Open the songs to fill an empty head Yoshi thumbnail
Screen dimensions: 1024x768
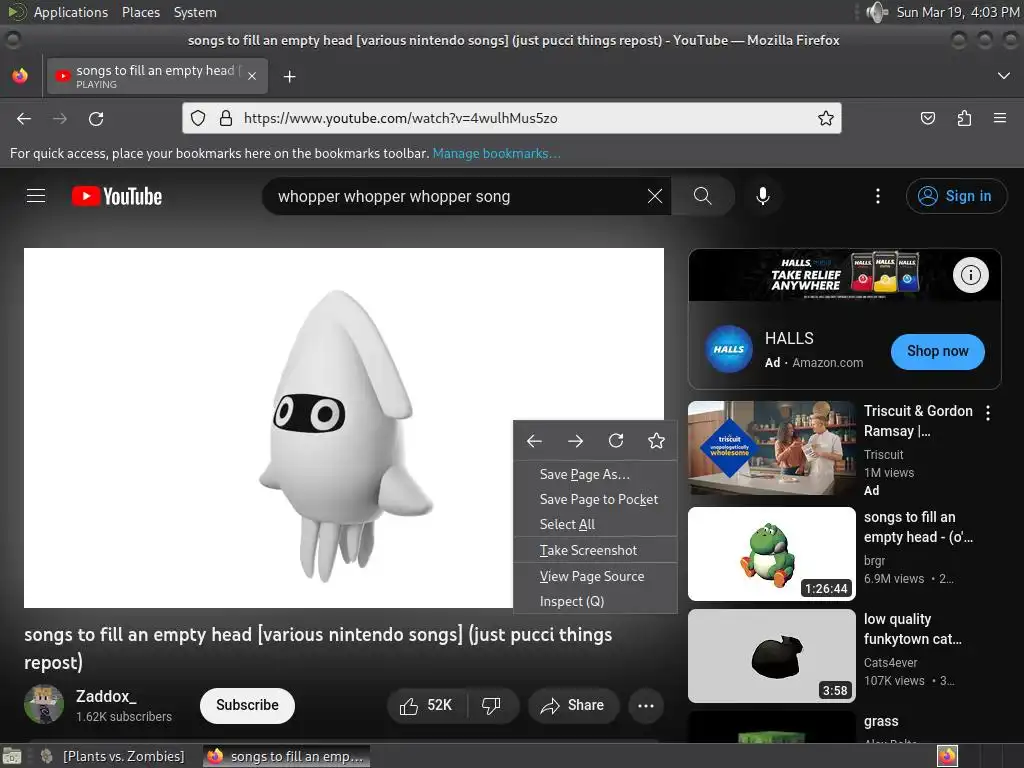771,554
